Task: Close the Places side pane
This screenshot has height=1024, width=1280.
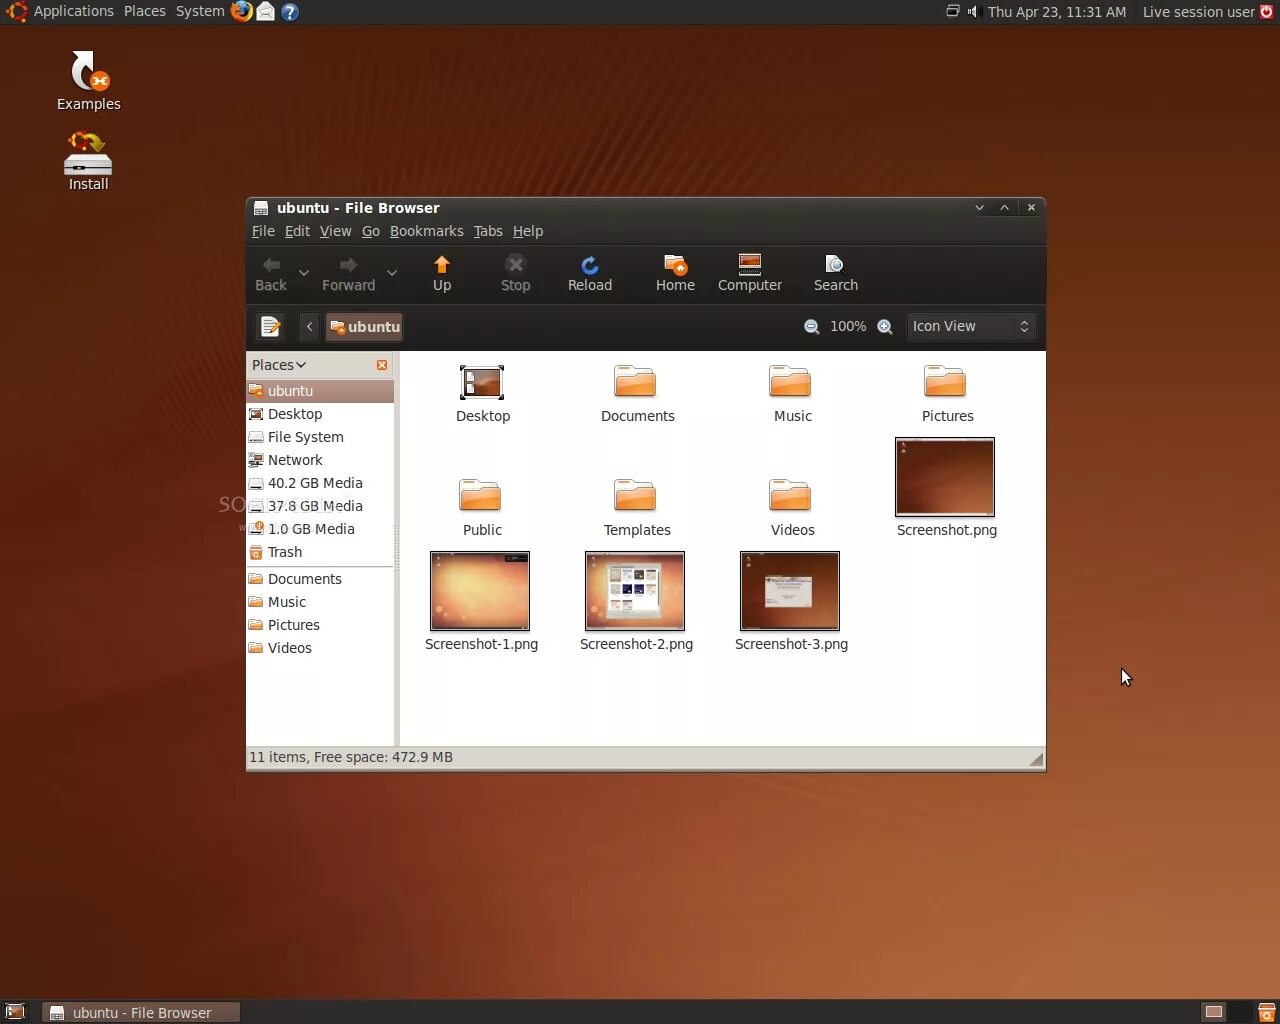Action: tap(382, 365)
